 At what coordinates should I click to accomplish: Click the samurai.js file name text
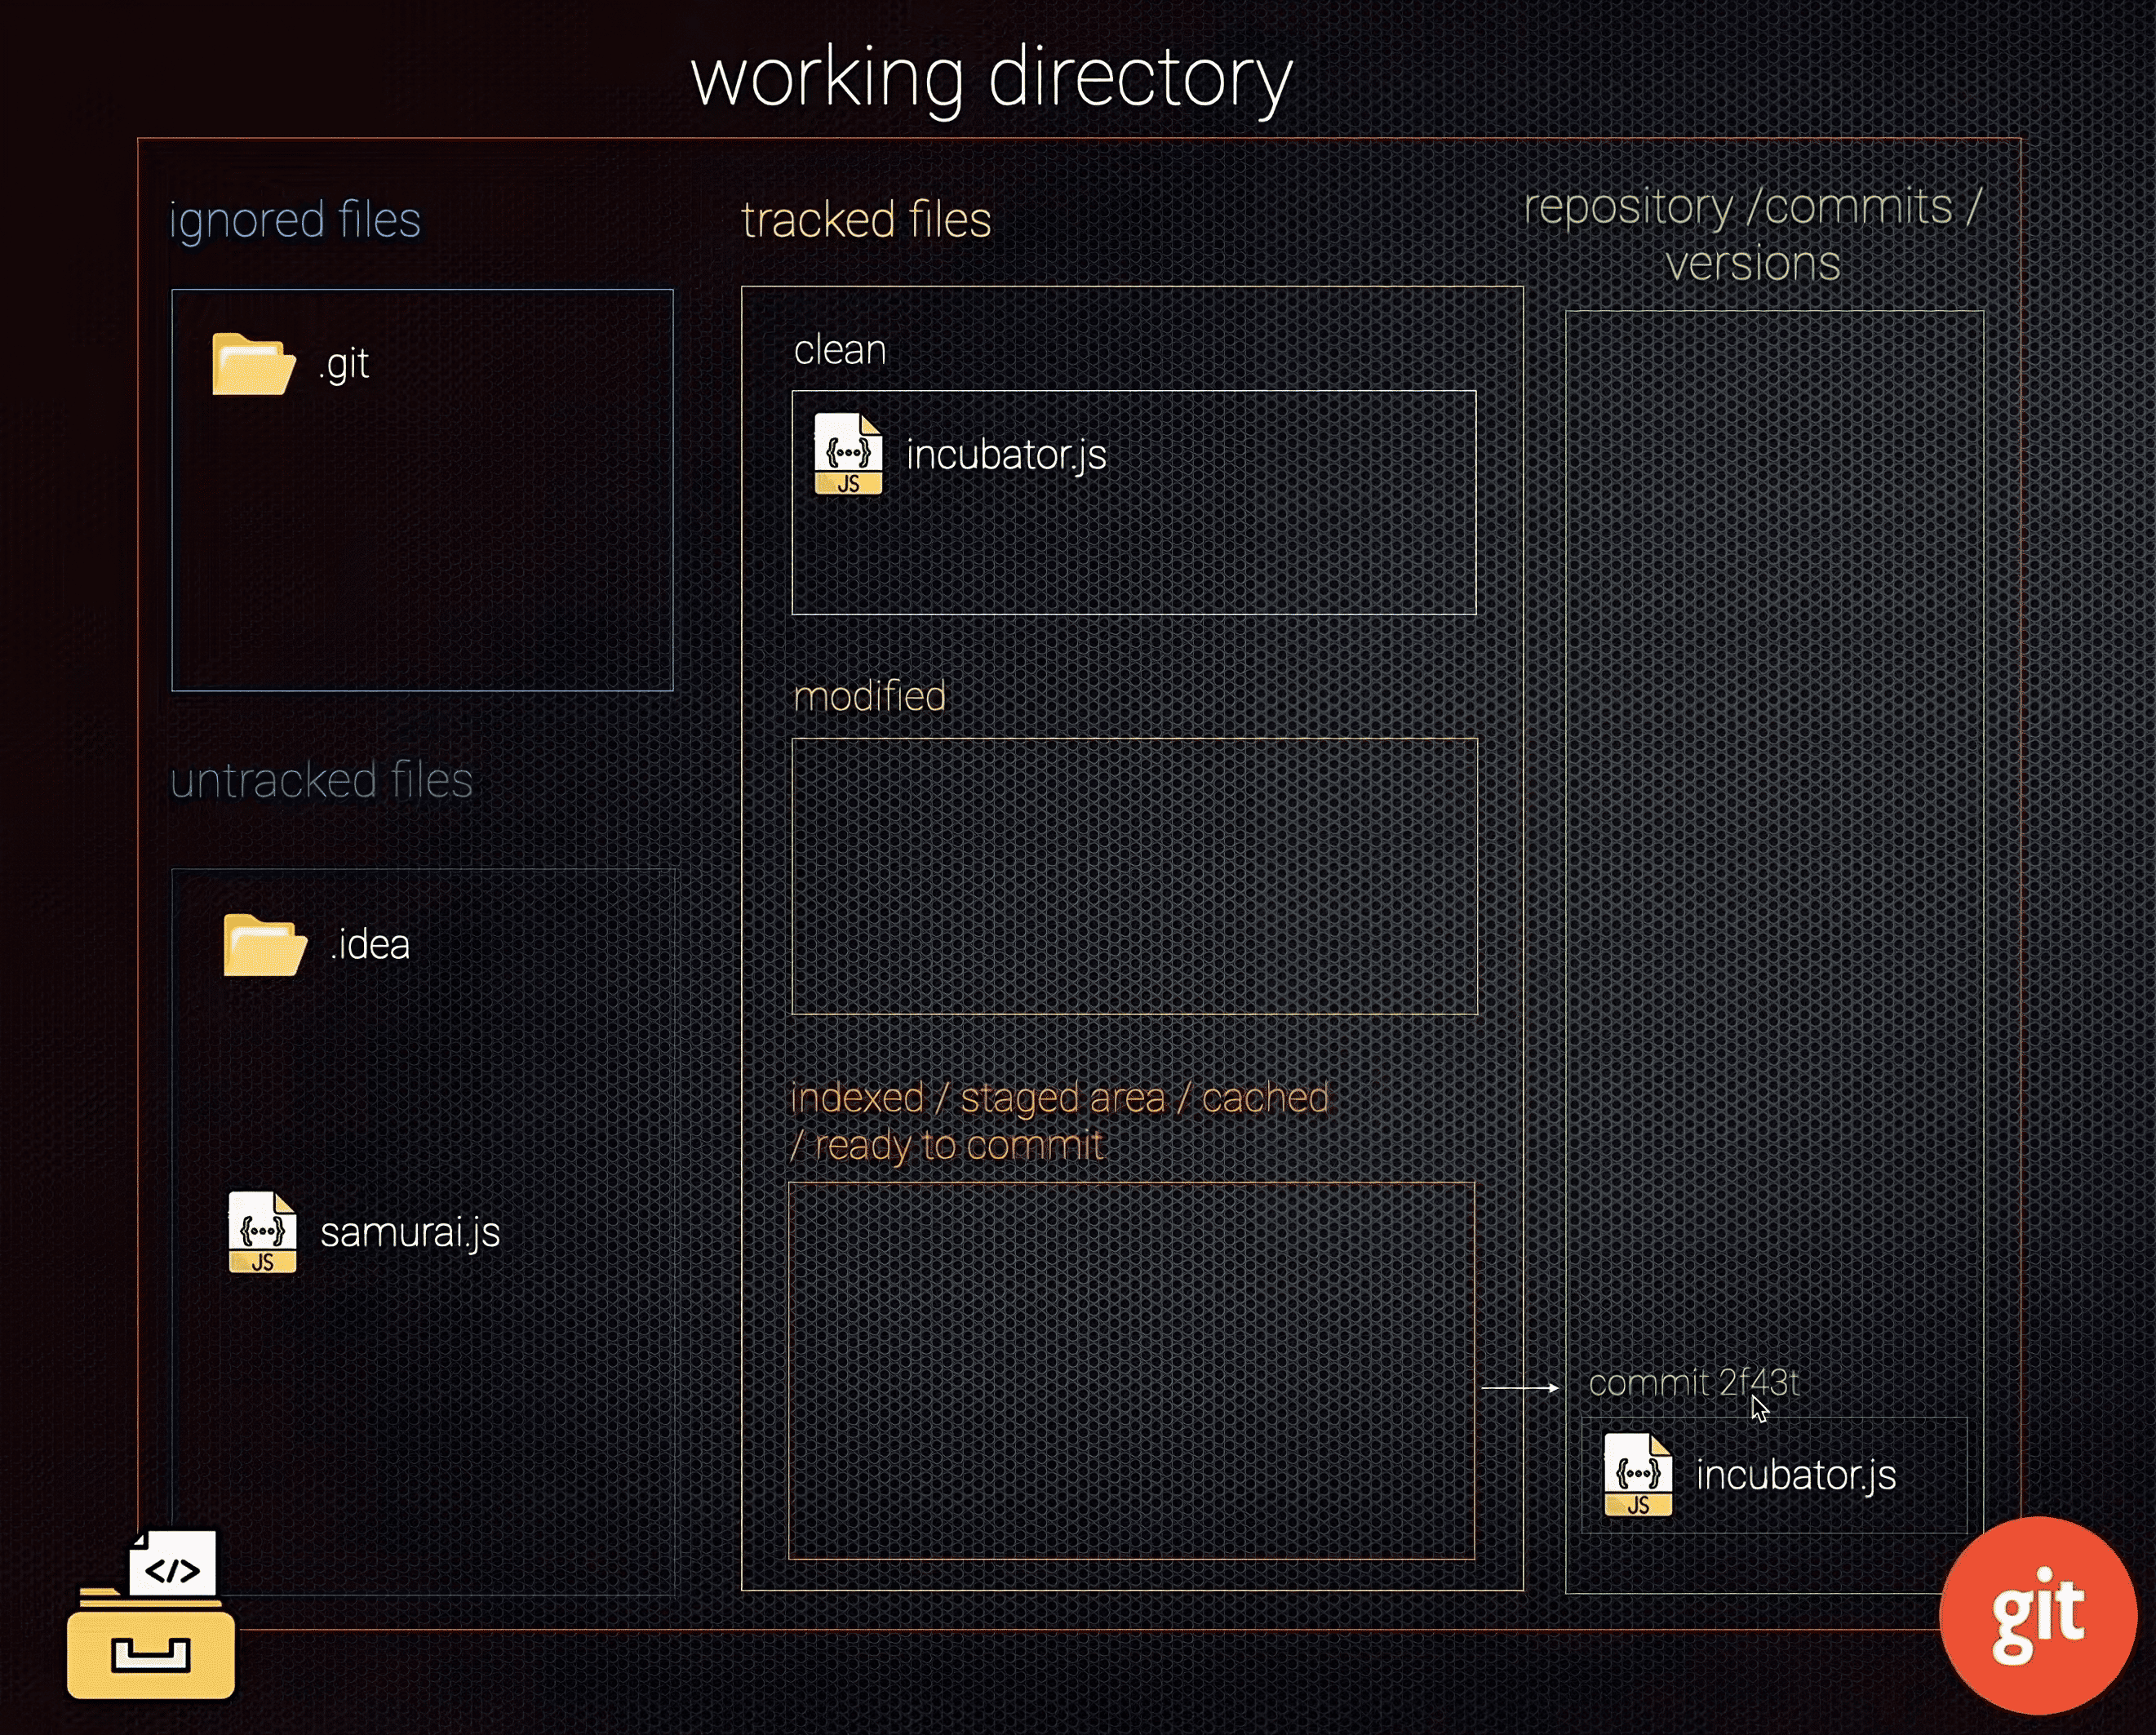[410, 1233]
